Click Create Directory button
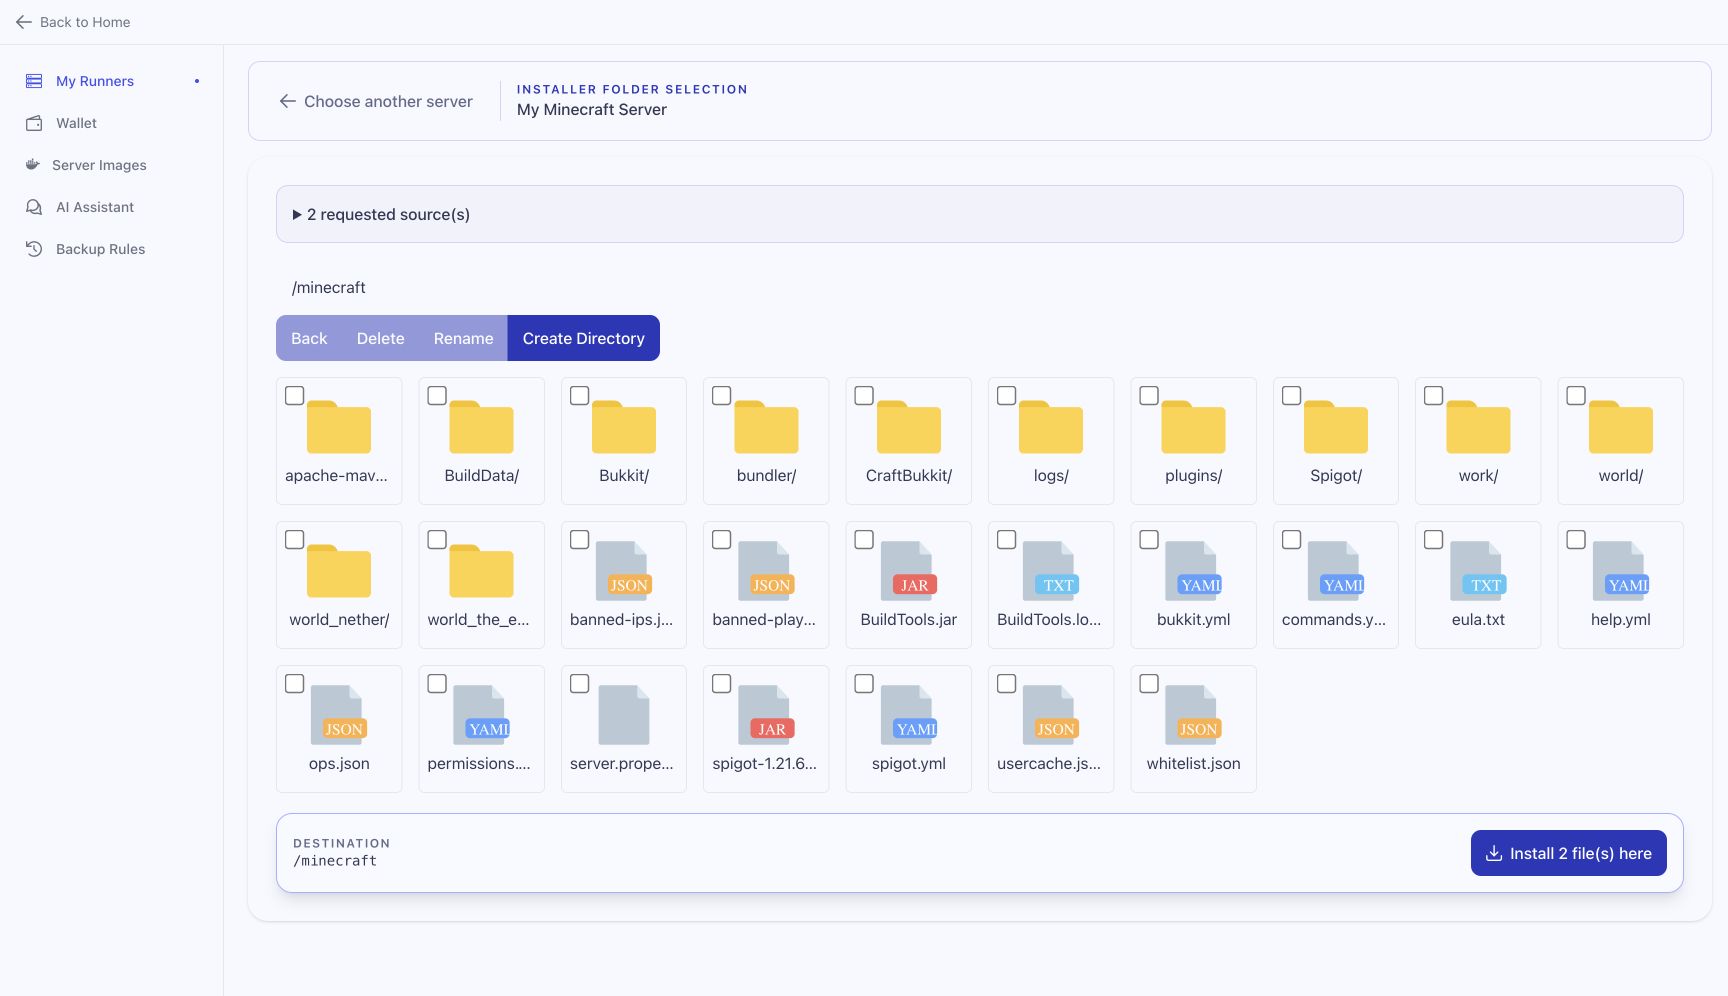Image resolution: width=1728 pixels, height=996 pixels. click(584, 338)
